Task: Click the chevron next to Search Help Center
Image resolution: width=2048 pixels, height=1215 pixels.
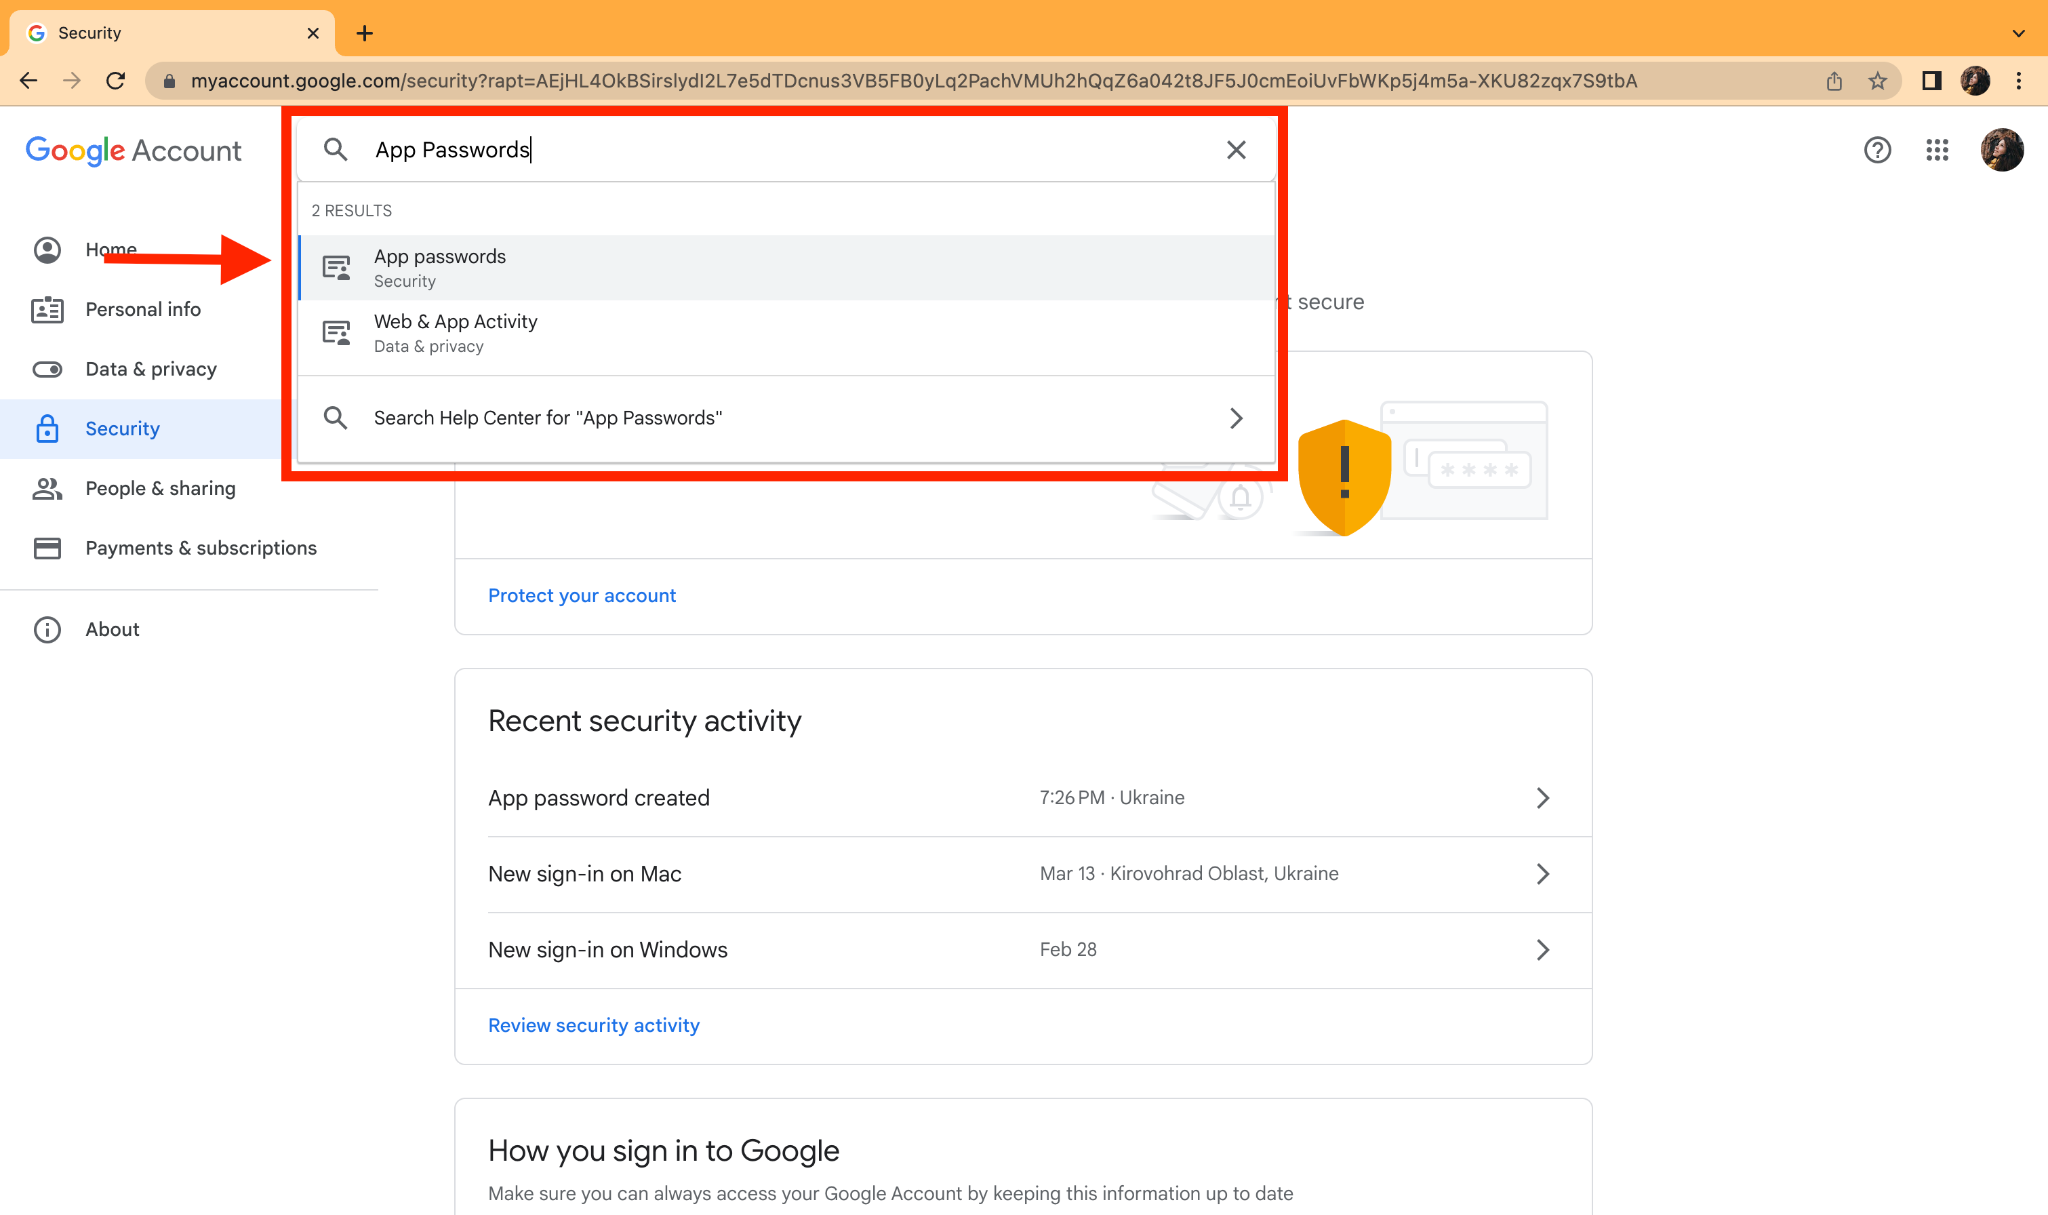Action: click(1236, 418)
